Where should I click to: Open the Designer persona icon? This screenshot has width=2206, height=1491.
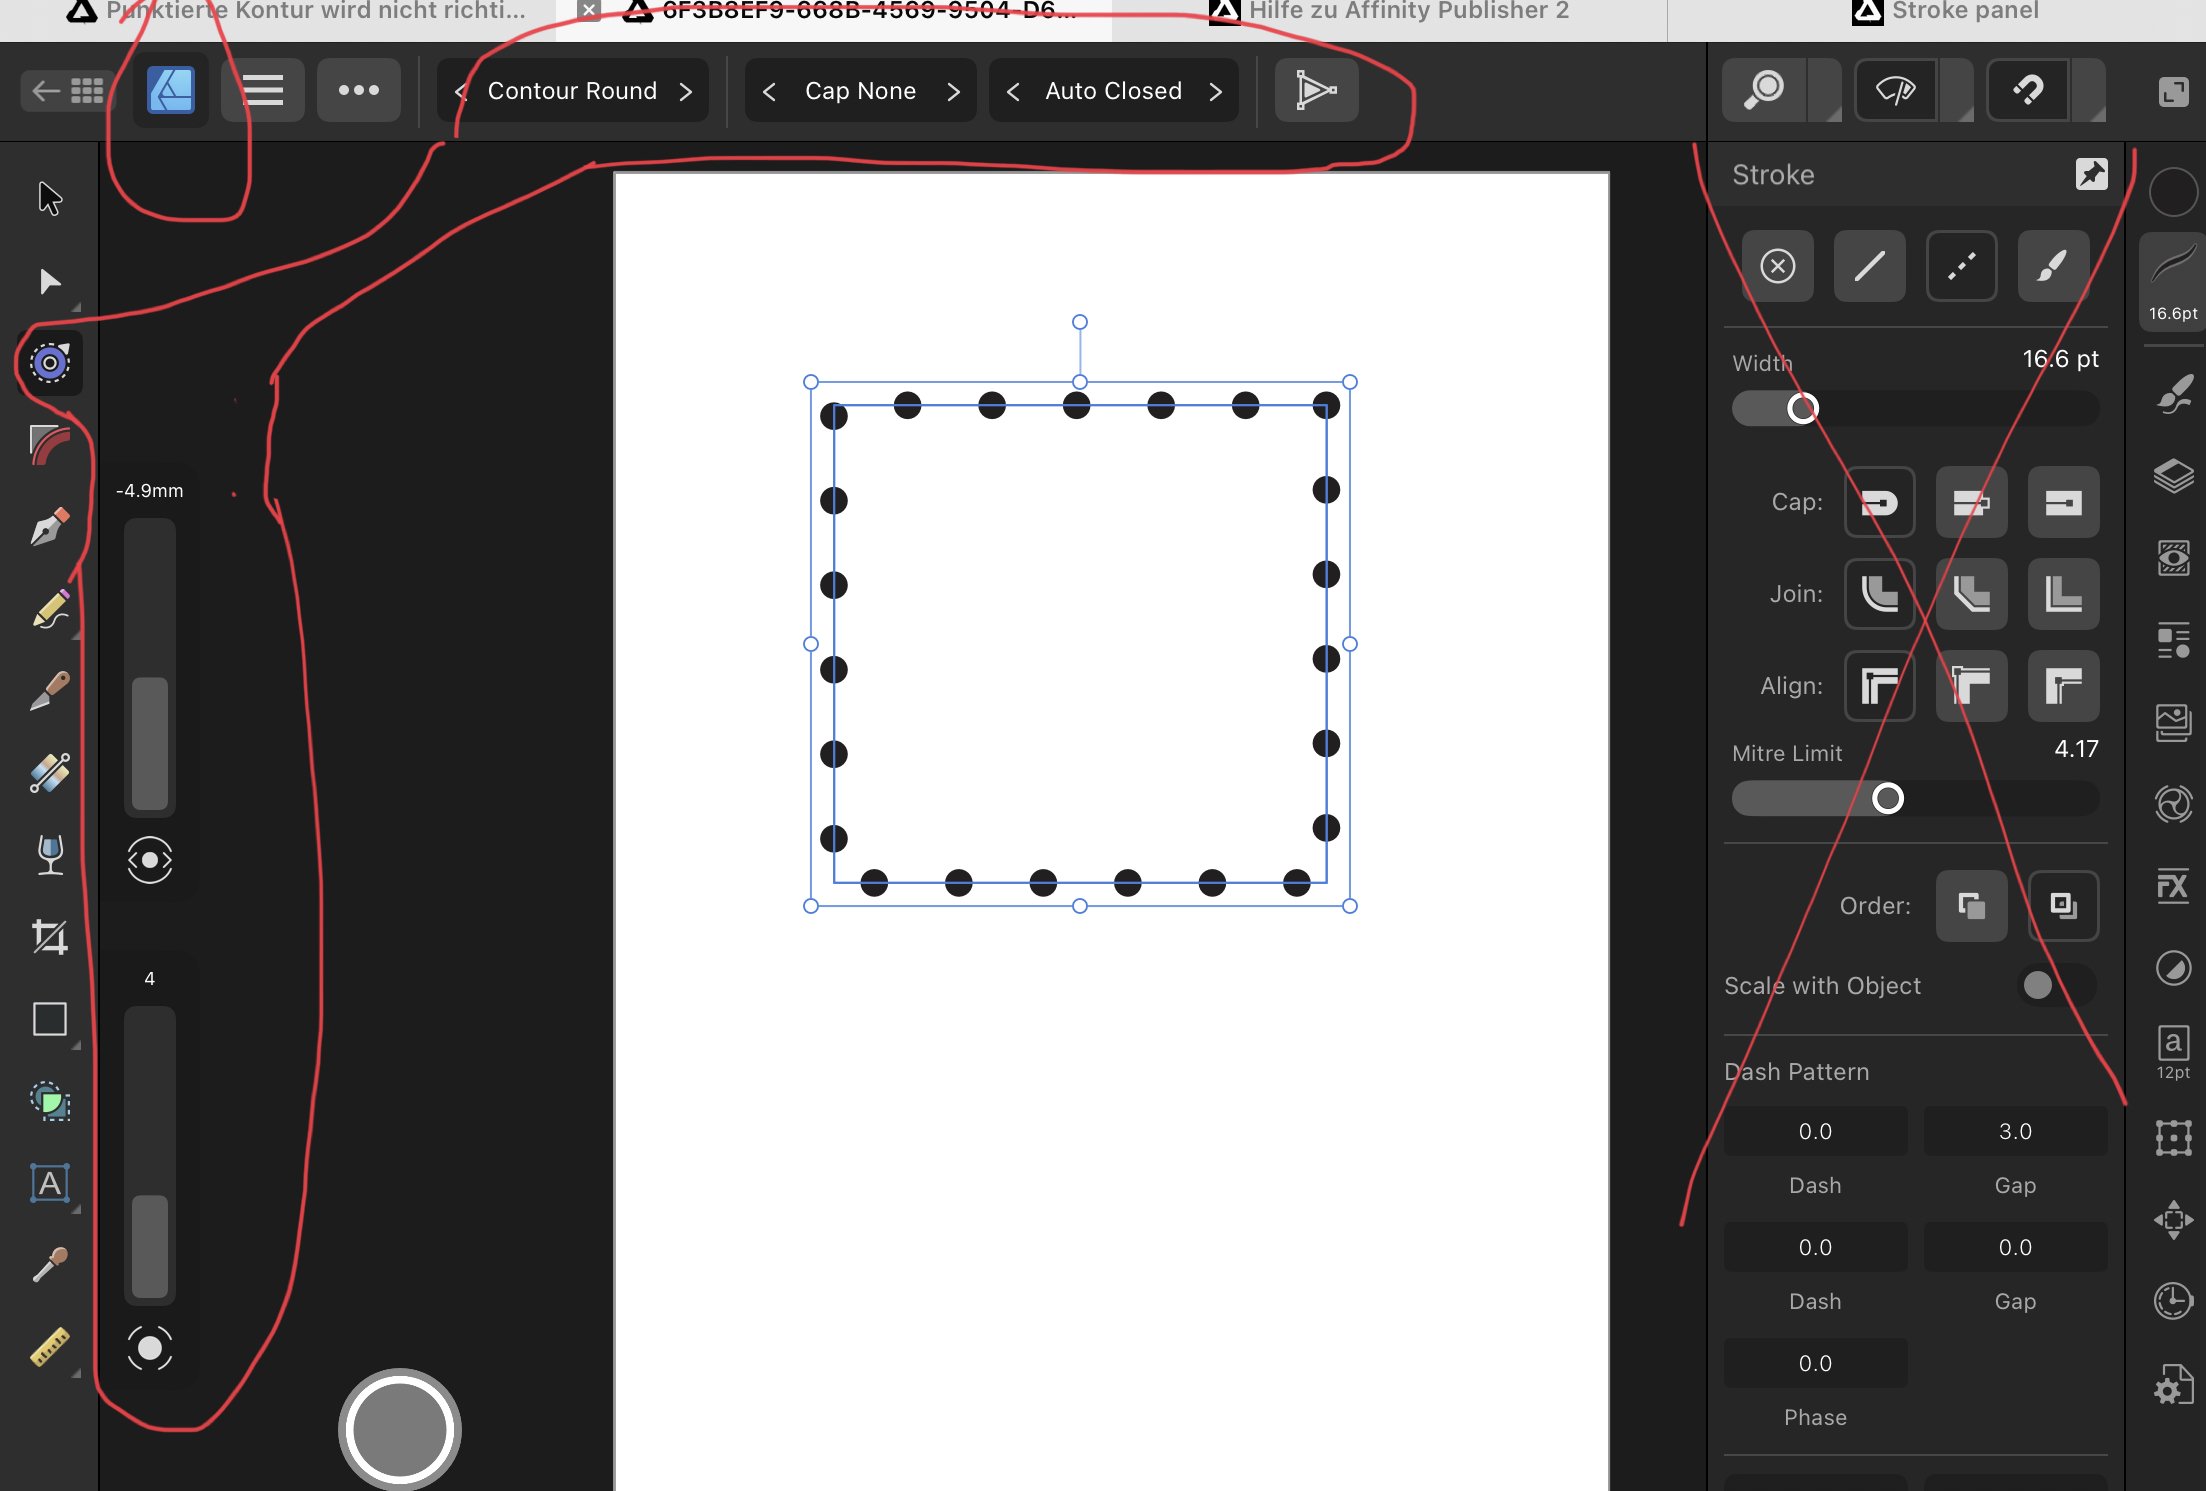point(171,91)
